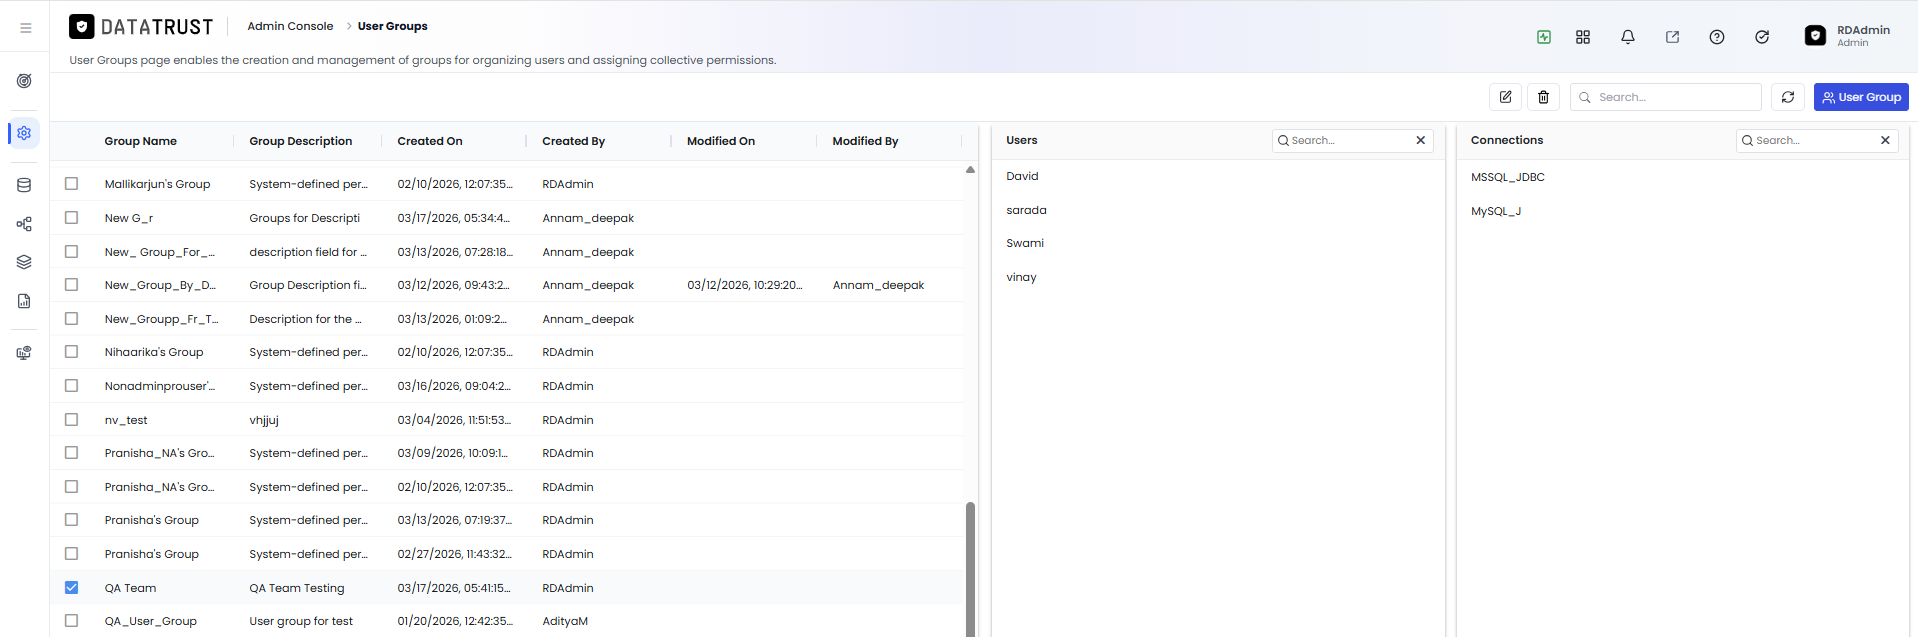Select user Swami in Users list
The image size is (1918, 637).
click(1025, 243)
